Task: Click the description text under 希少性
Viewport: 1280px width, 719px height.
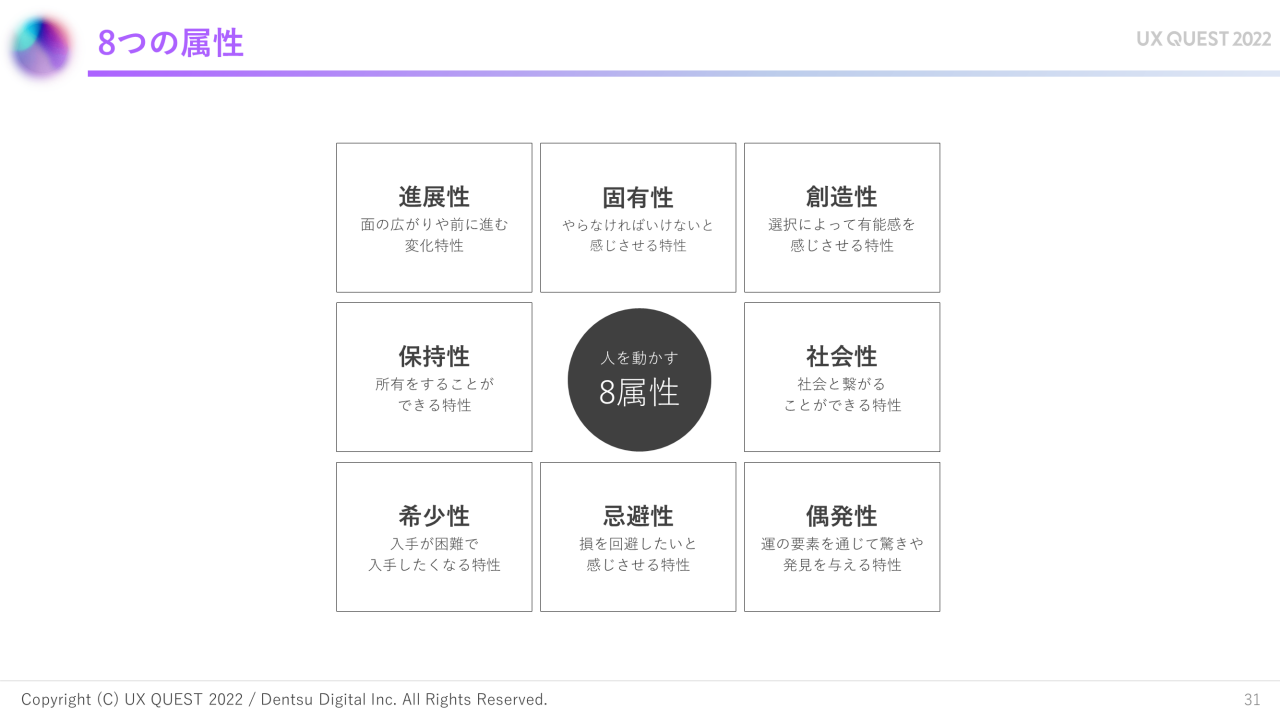Action: (x=434, y=555)
